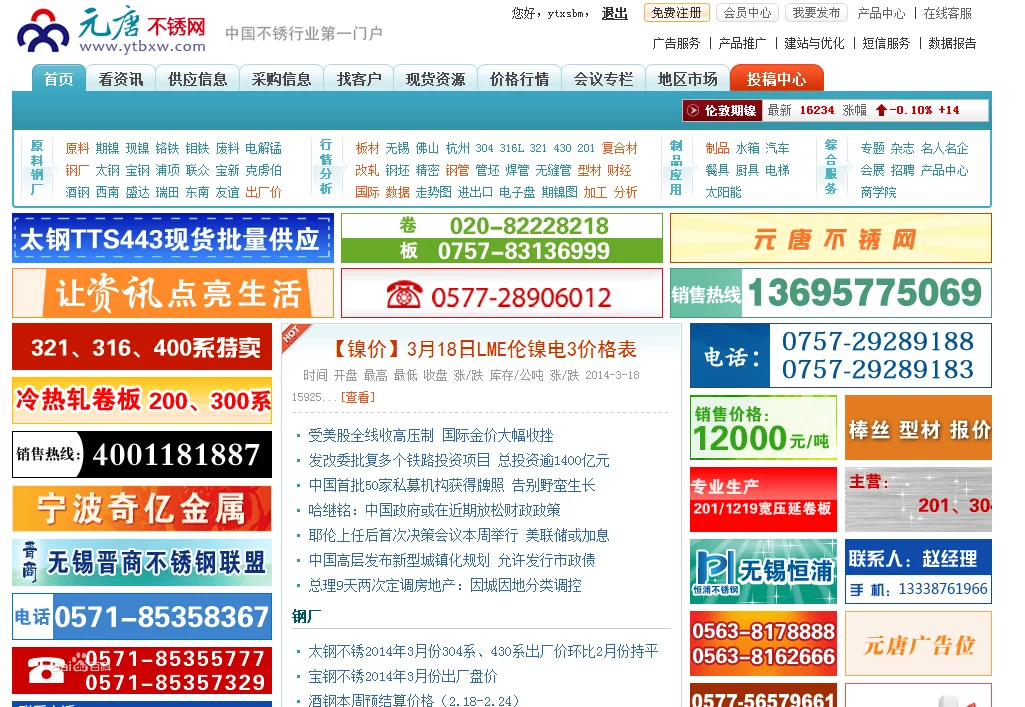This screenshot has height=707, width=1025.
Task: Open the 销售热线 4001181887 ad
Action: click(142, 454)
